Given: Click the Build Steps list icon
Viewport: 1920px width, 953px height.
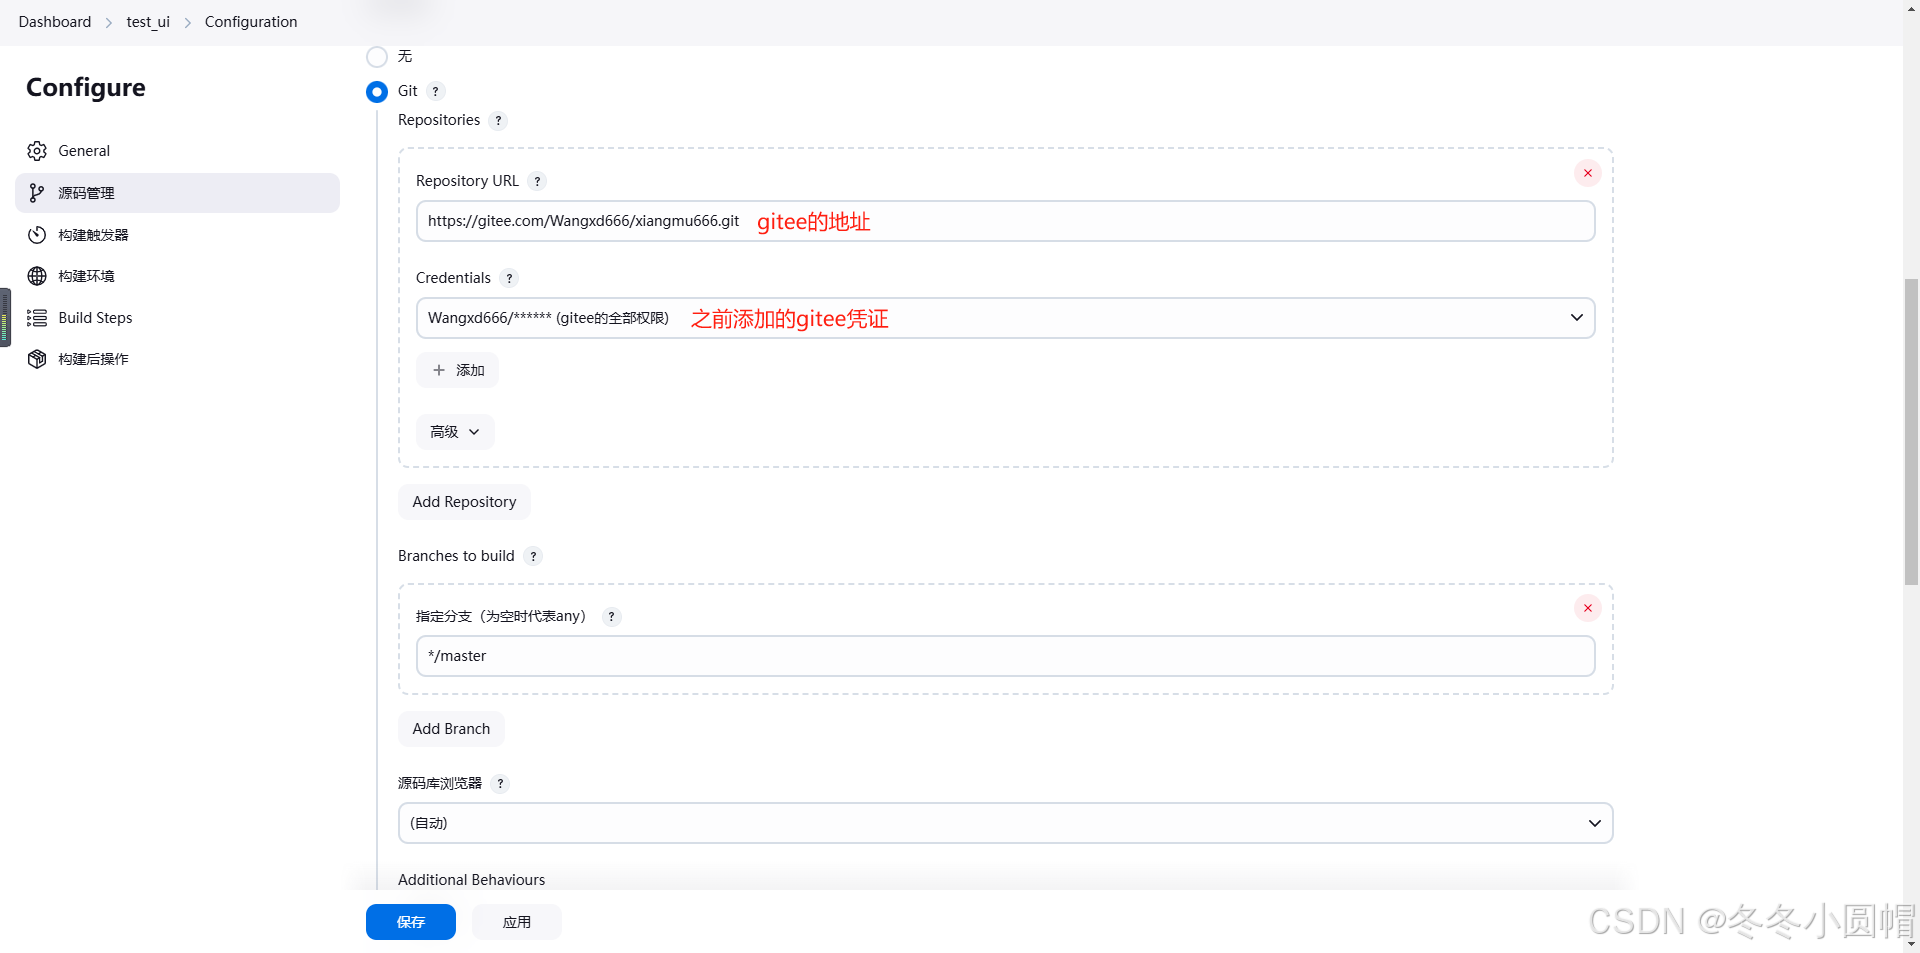Looking at the screenshot, I should [x=37, y=318].
